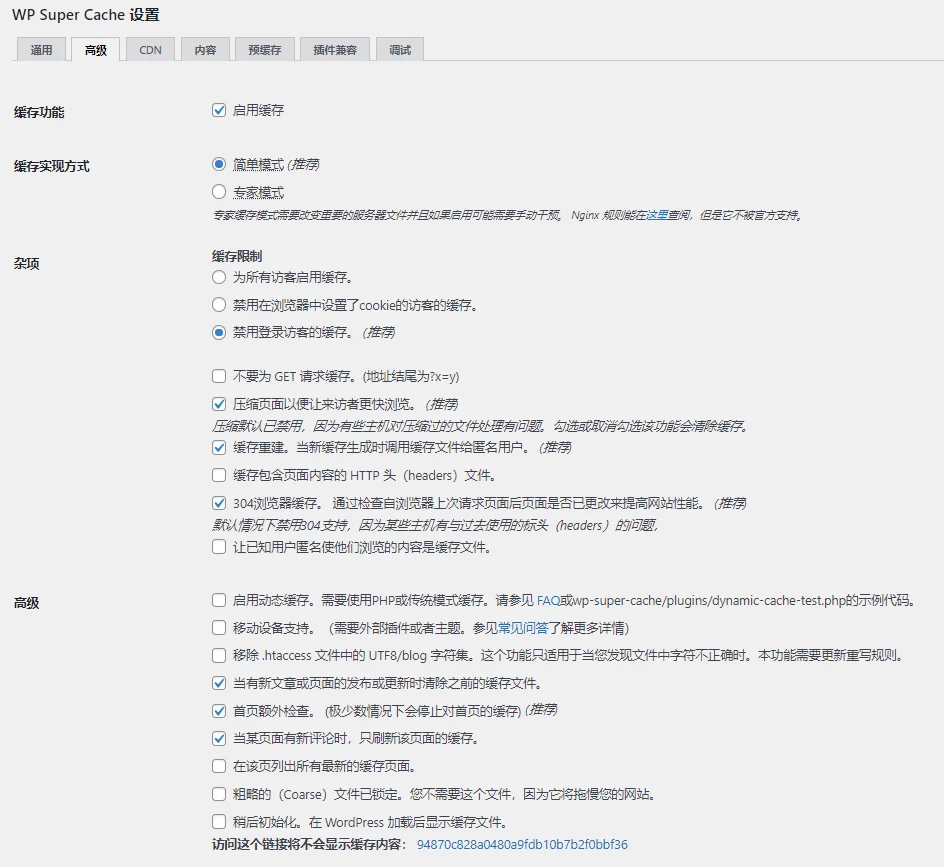Image resolution: width=944 pixels, height=867 pixels.
Task: Open the 预缓存 tab
Action: [x=265, y=49]
